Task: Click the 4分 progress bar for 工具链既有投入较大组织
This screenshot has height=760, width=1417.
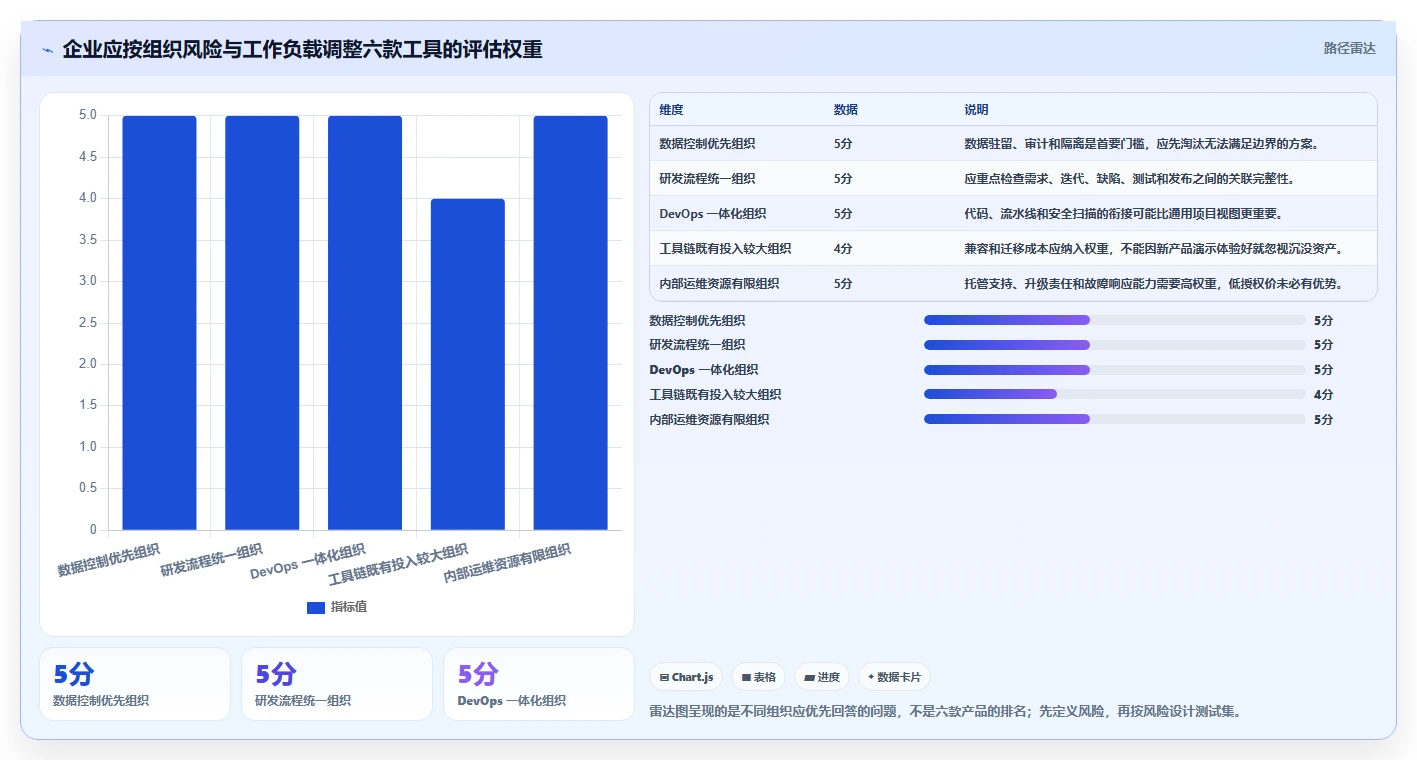Action: coord(1115,394)
